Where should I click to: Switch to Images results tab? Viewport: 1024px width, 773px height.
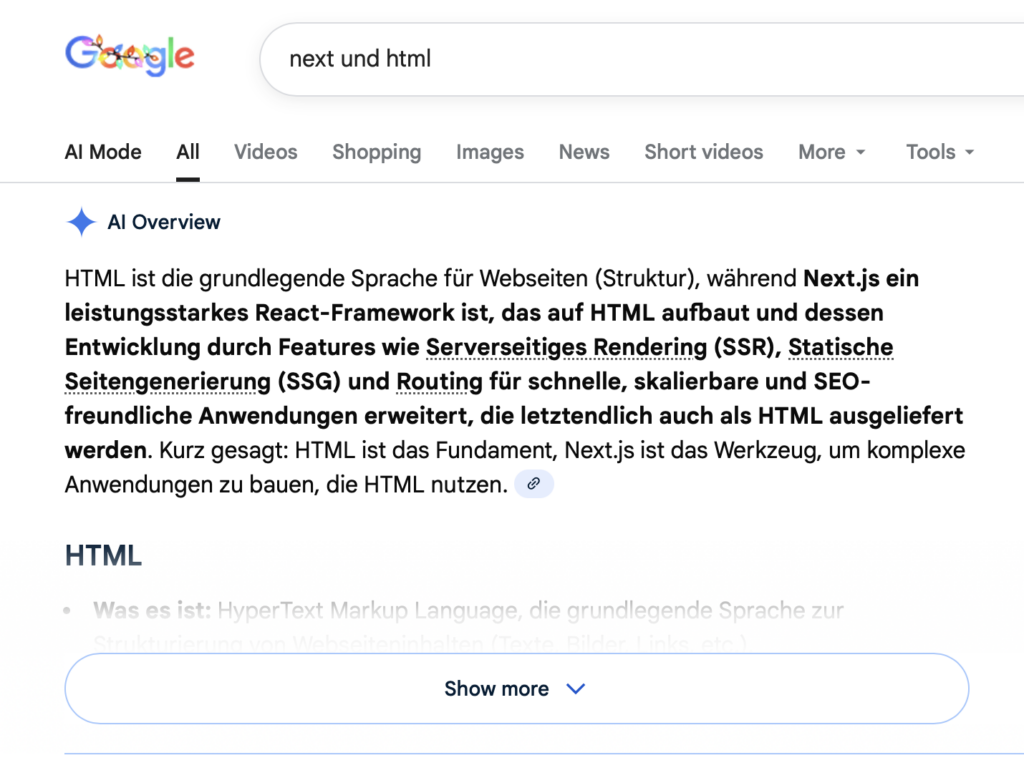[x=490, y=152]
